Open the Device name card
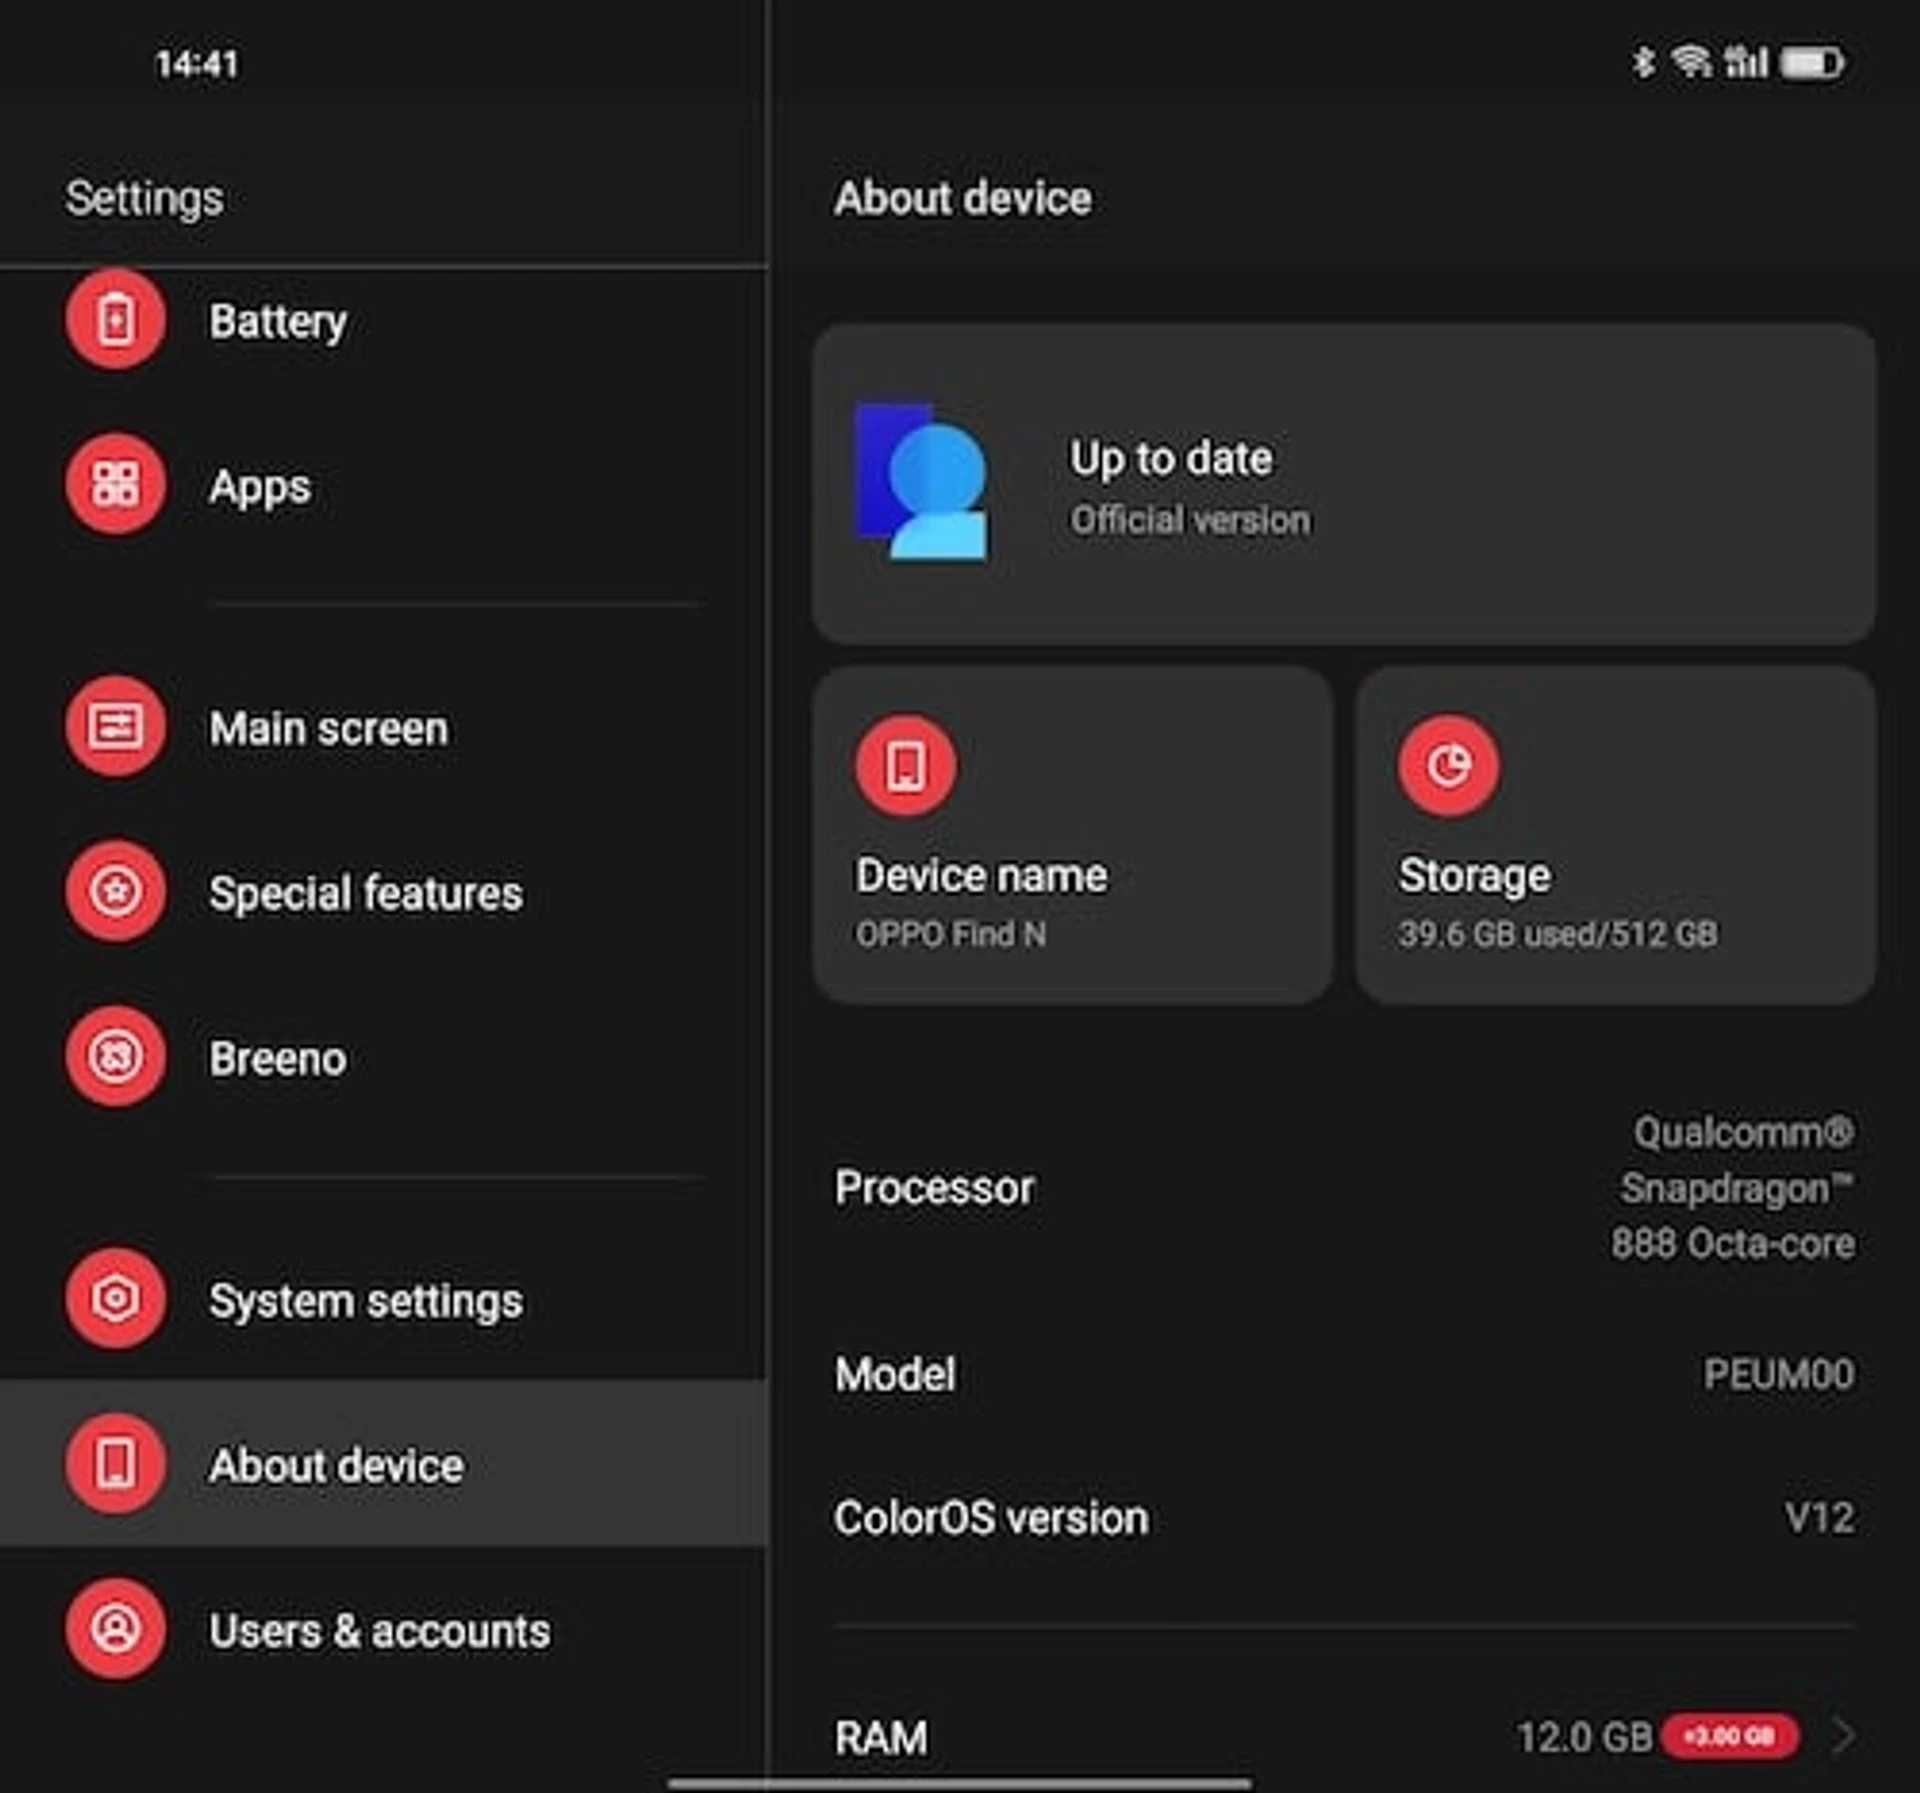Viewport: 1920px width, 1793px height. (x=1073, y=835)
